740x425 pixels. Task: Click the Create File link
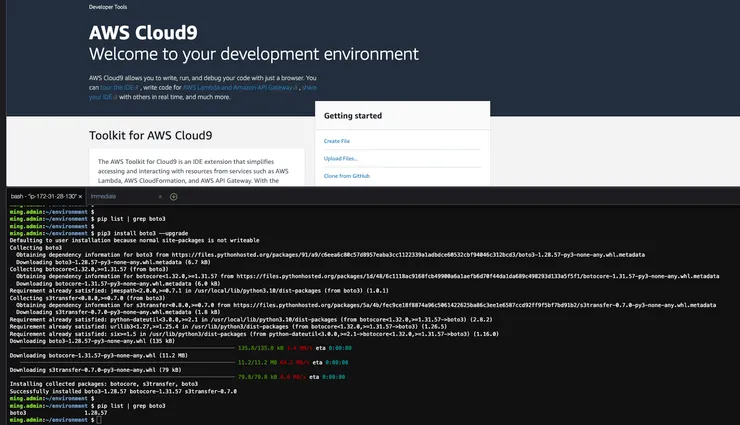pos(336,141)
